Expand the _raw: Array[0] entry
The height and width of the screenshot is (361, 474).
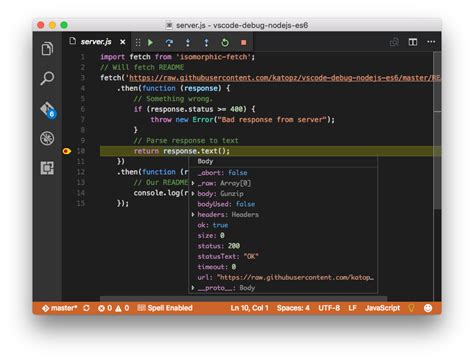pos(193,183)
